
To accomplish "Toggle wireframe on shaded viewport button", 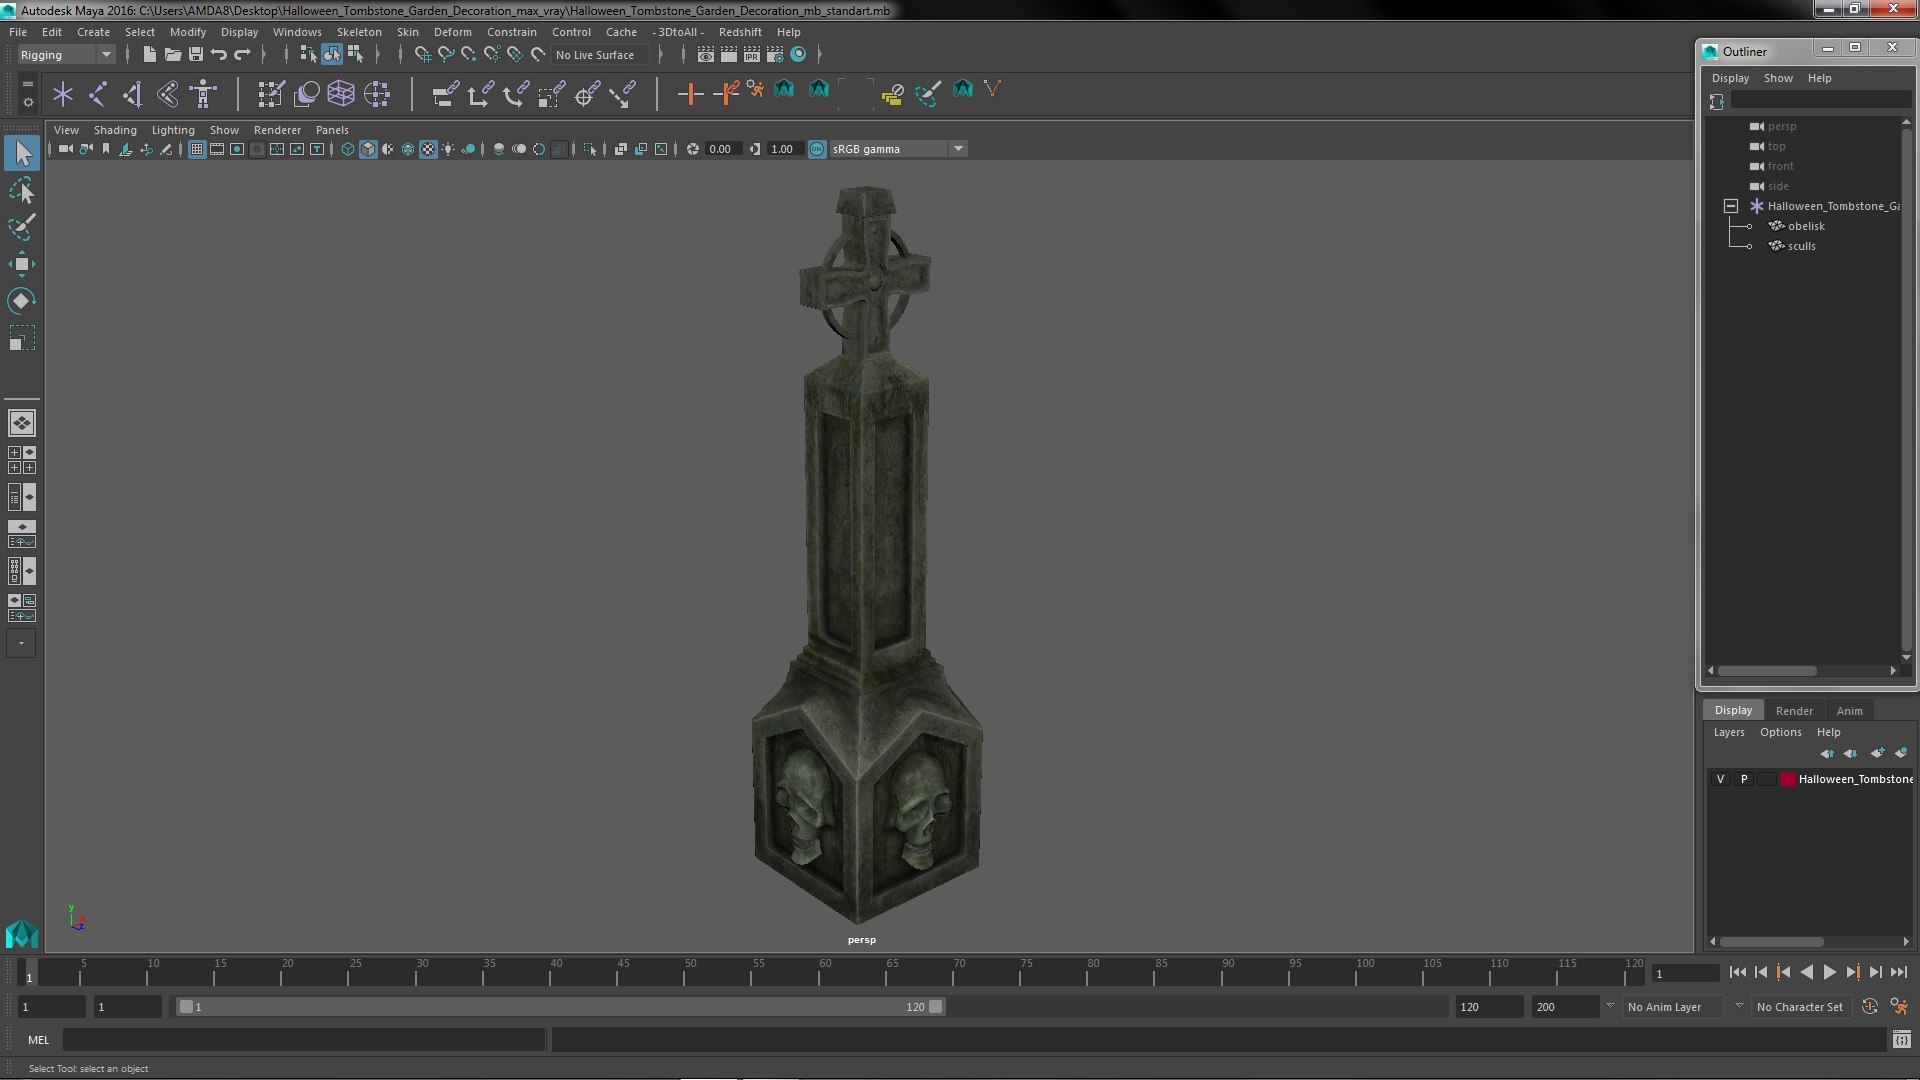I will pyautogui.click(x=408, y=149).
